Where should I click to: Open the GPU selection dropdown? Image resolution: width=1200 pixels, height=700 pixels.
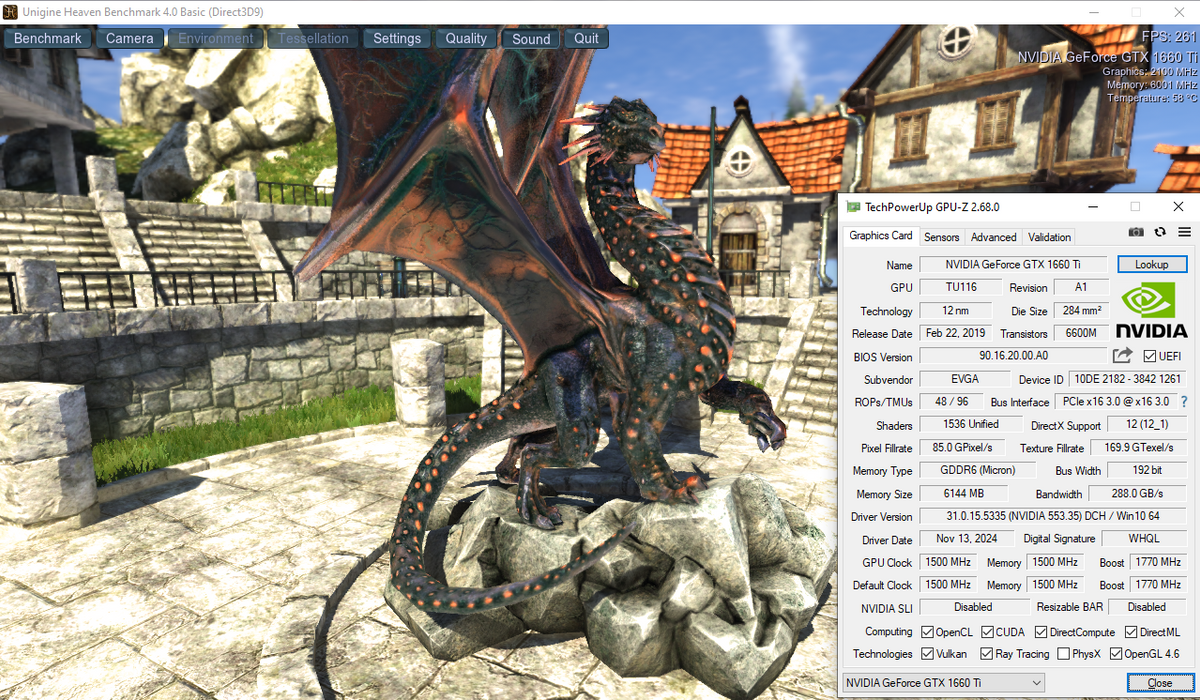(x=942, y=683)
